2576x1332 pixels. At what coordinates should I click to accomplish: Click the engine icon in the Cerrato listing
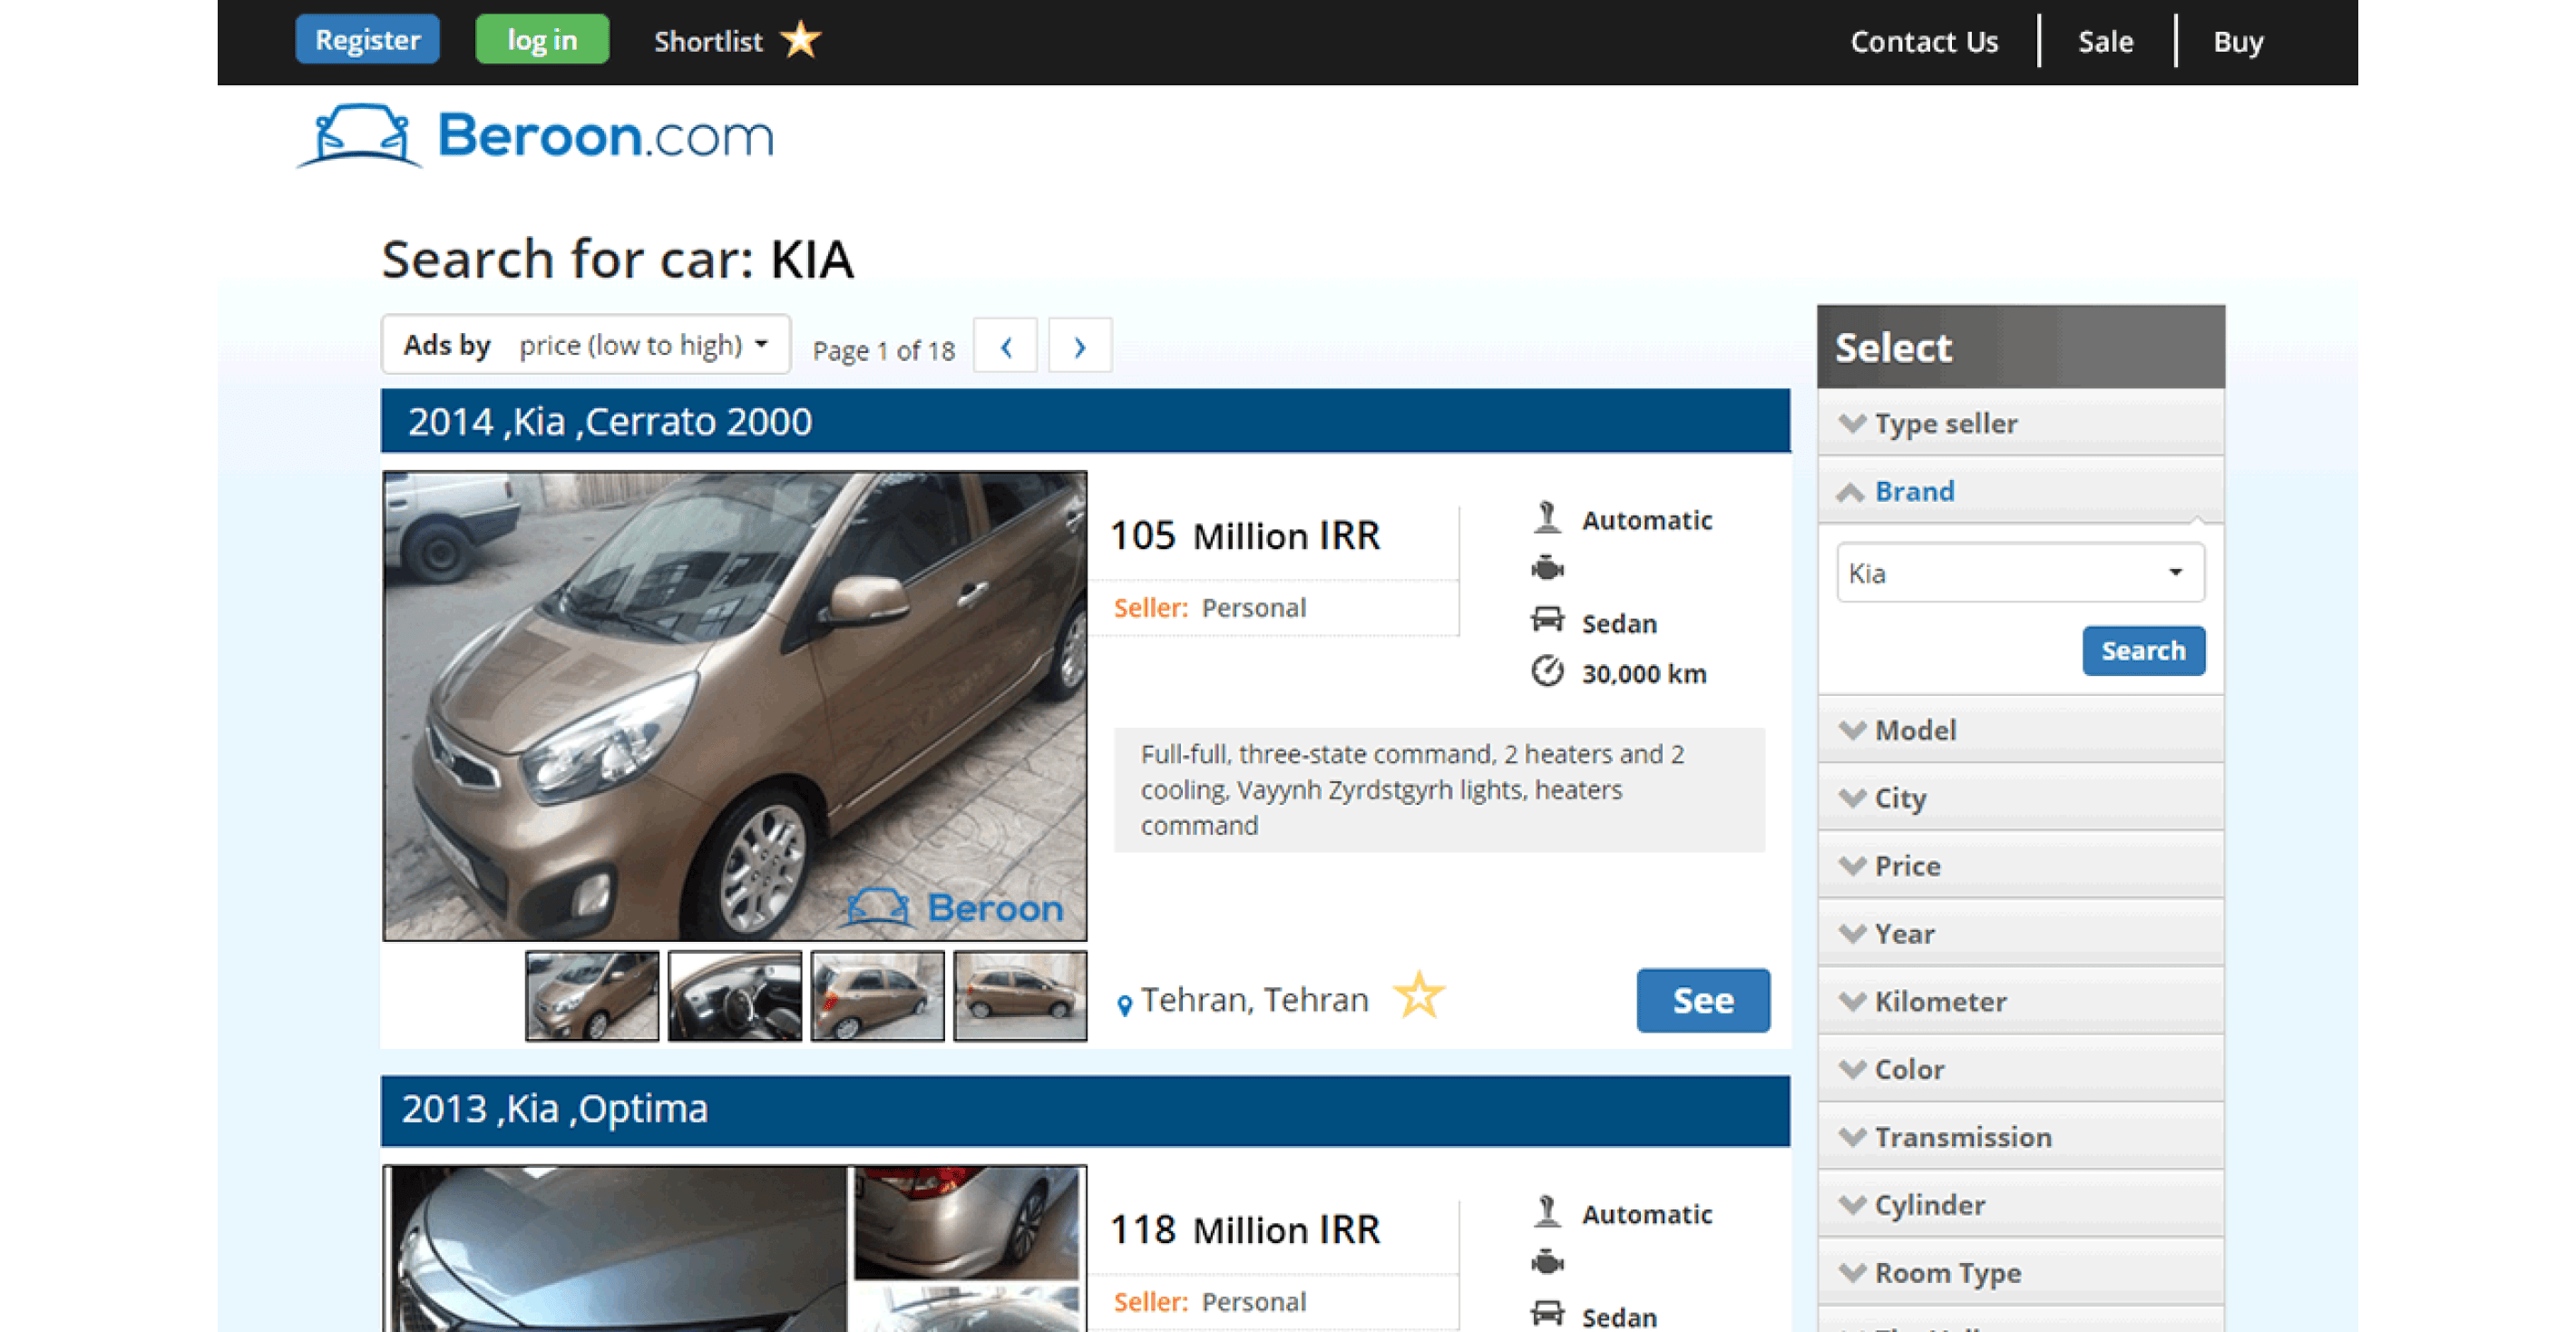coord(1546,568)
